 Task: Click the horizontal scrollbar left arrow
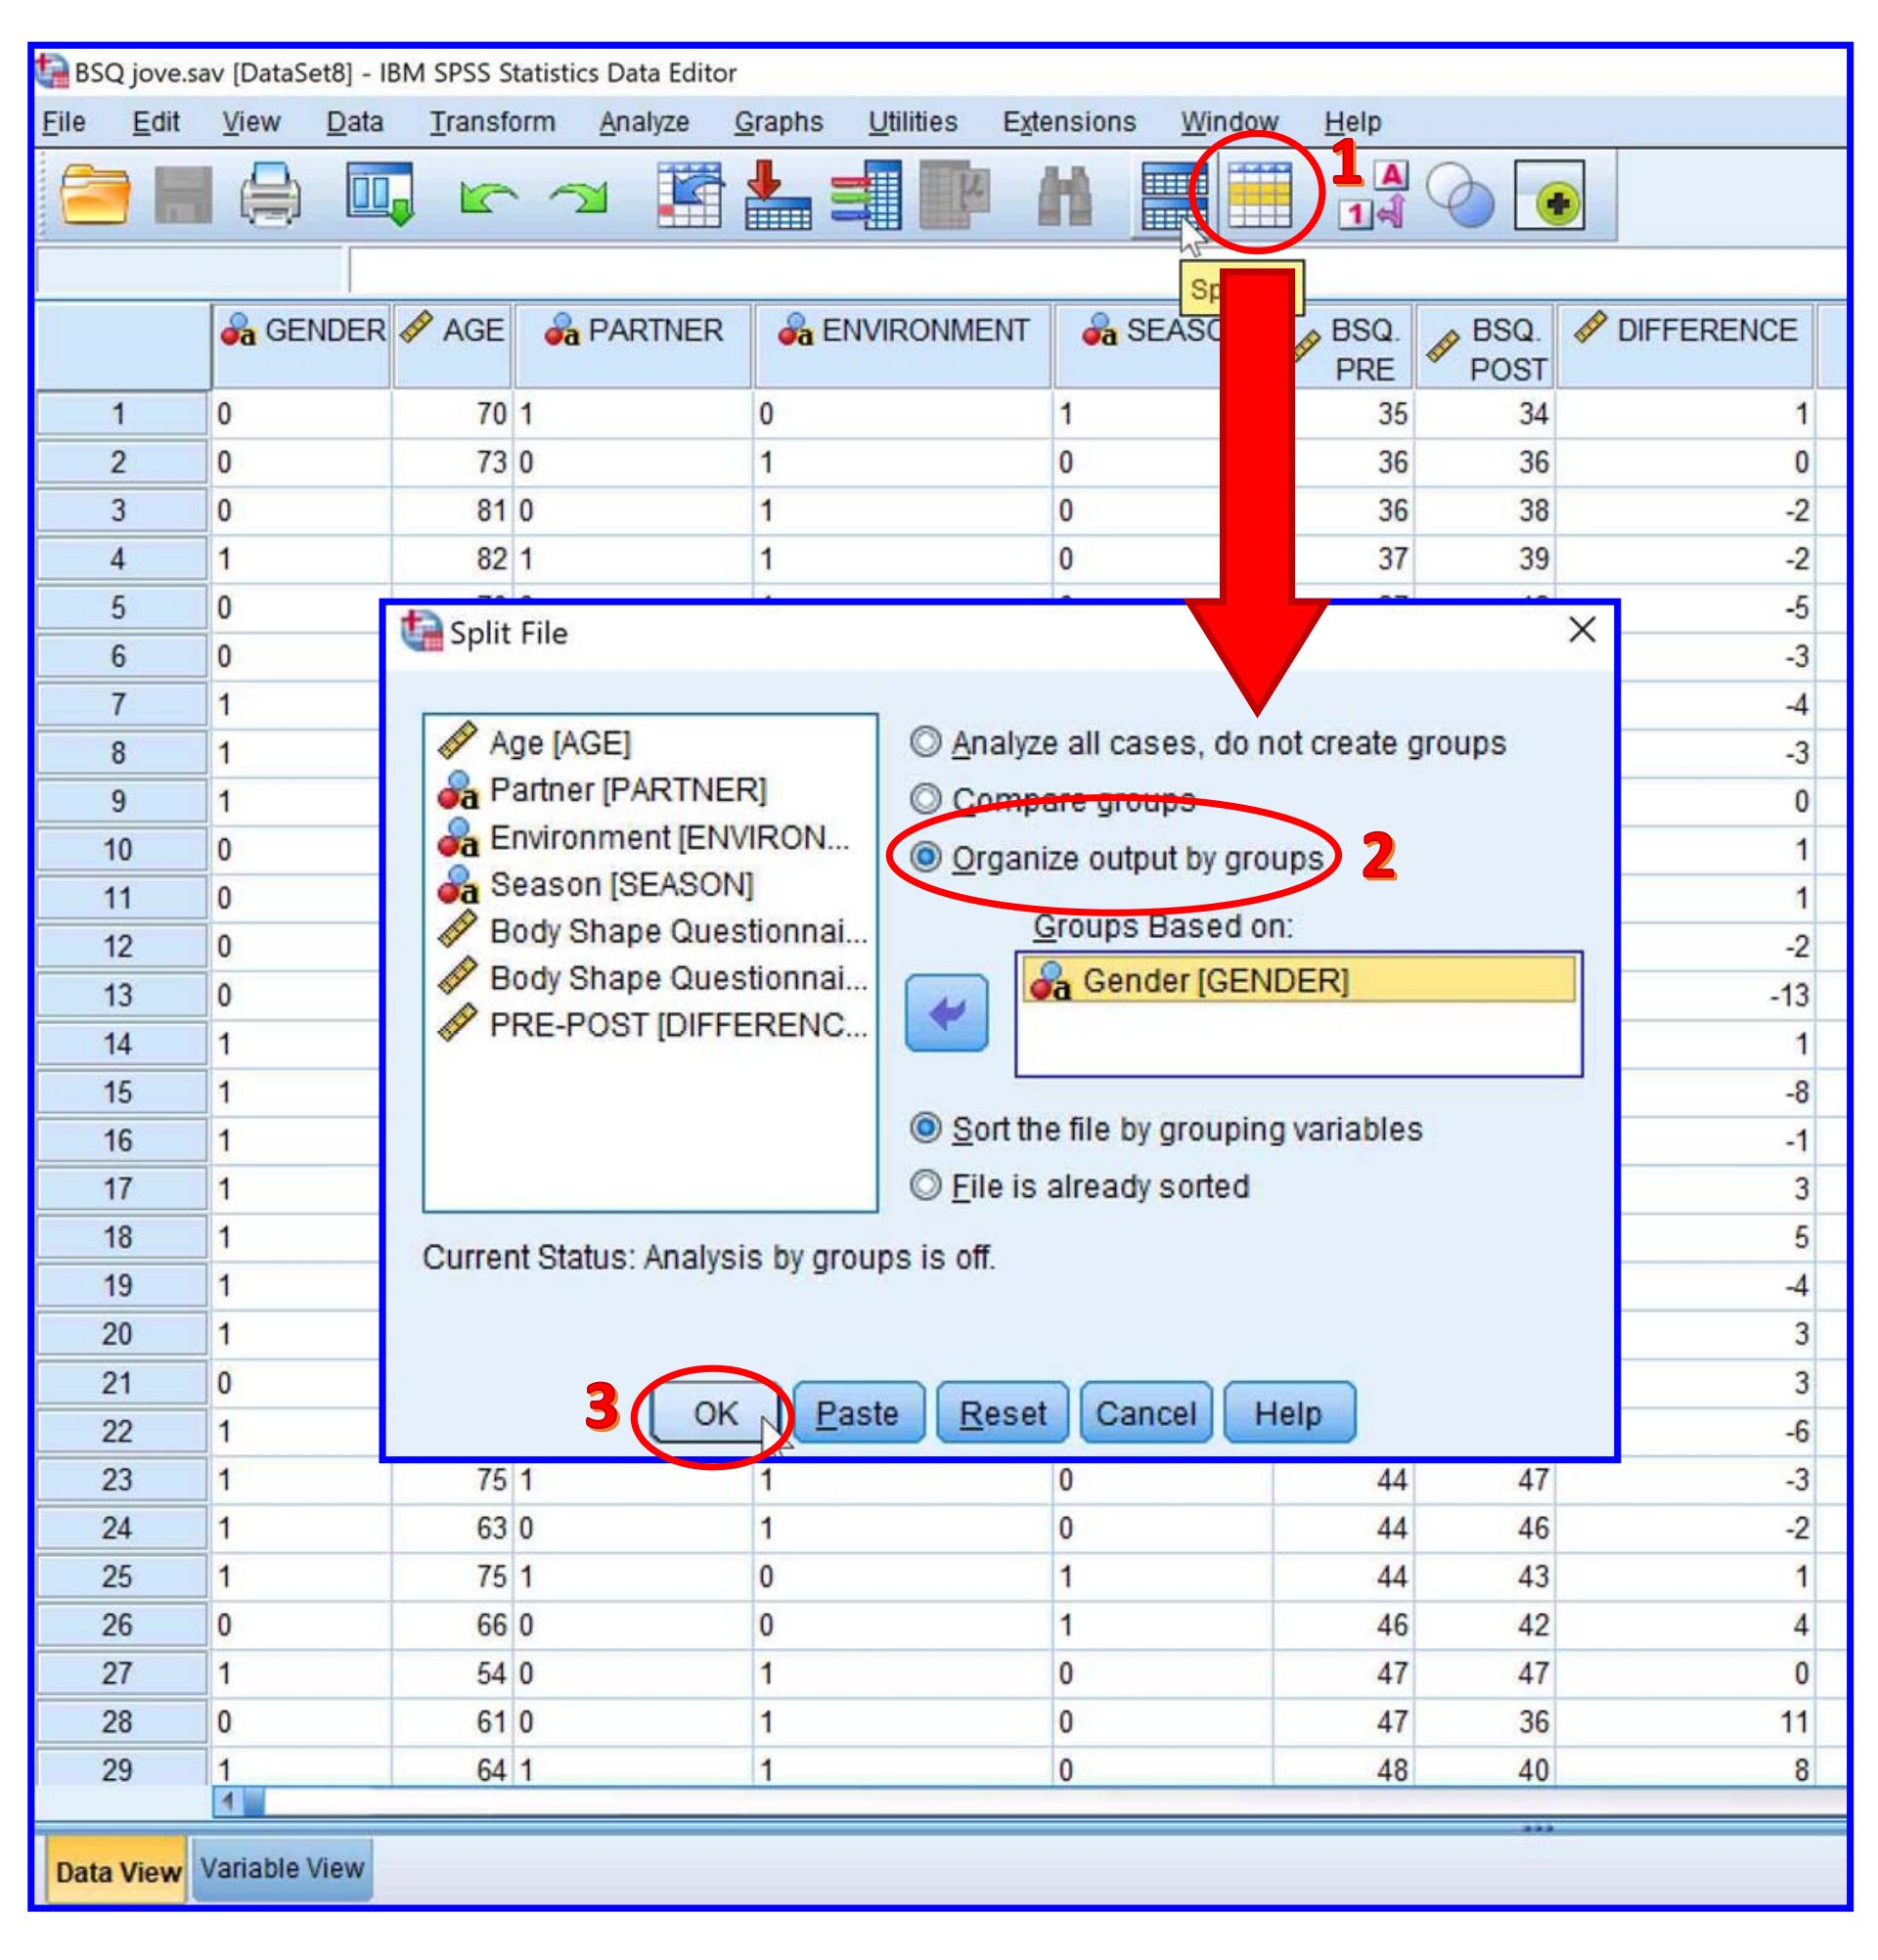(228, 1802)
